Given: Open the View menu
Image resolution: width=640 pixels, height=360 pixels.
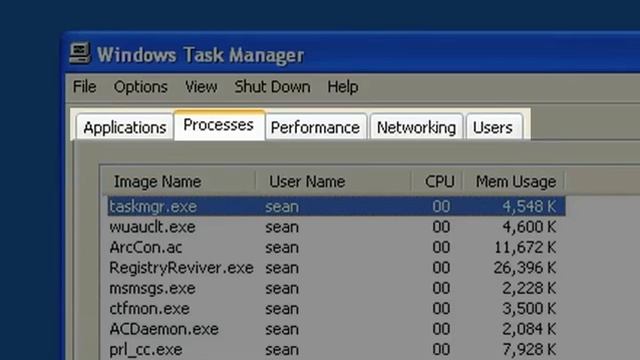Looking at the screenshot, I should (x=201, y=87).
